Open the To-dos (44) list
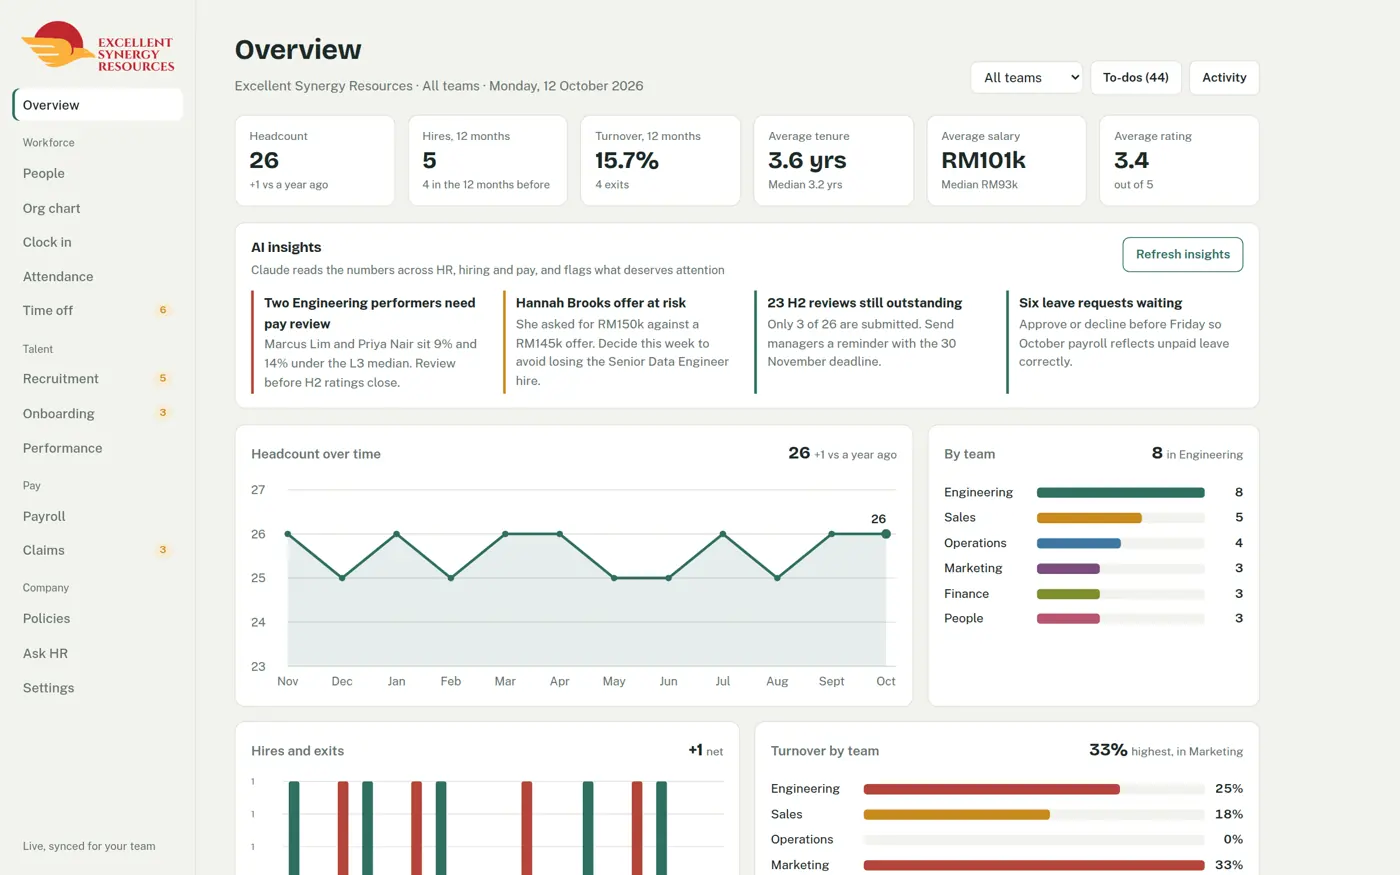The image size is (1400, 875). click(1136, 78)
